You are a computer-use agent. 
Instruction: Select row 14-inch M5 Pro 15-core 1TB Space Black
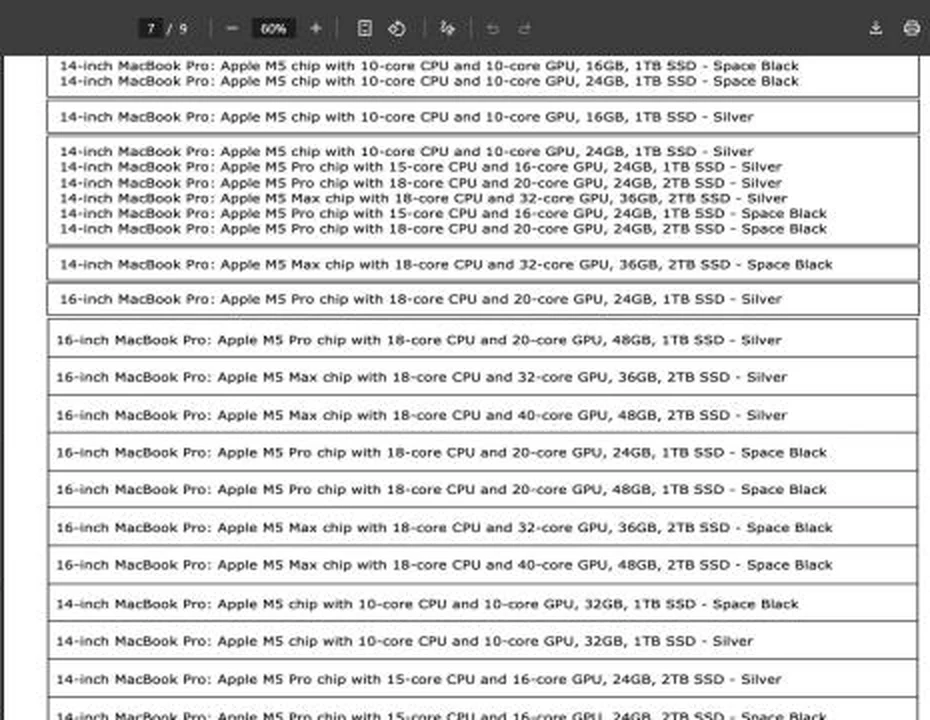443,214
